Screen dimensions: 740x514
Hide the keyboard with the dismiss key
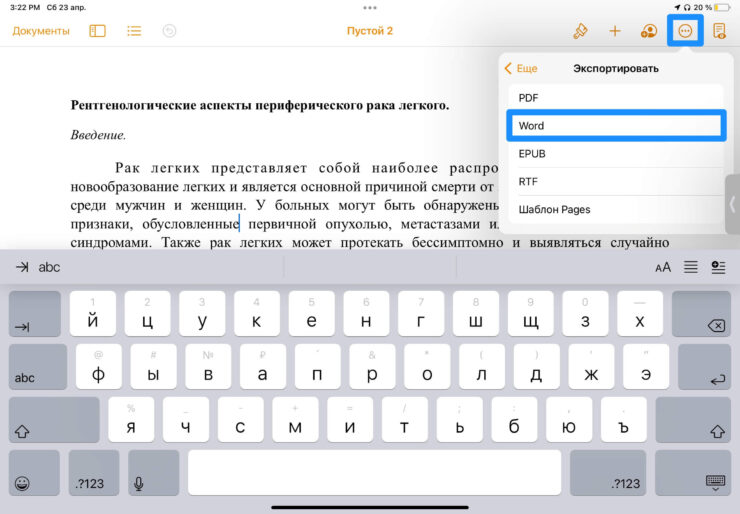coord(693,472)
